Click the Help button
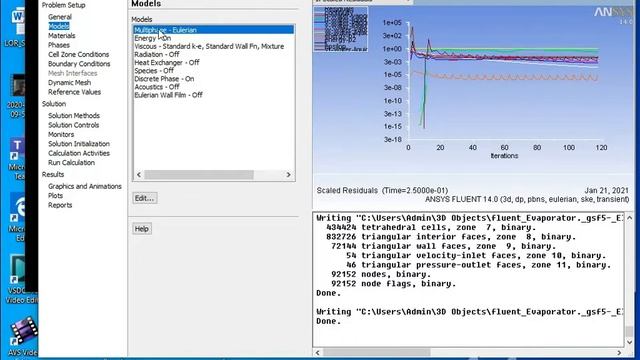The width and height of the screenshot is (640, 360). point(142,229)
